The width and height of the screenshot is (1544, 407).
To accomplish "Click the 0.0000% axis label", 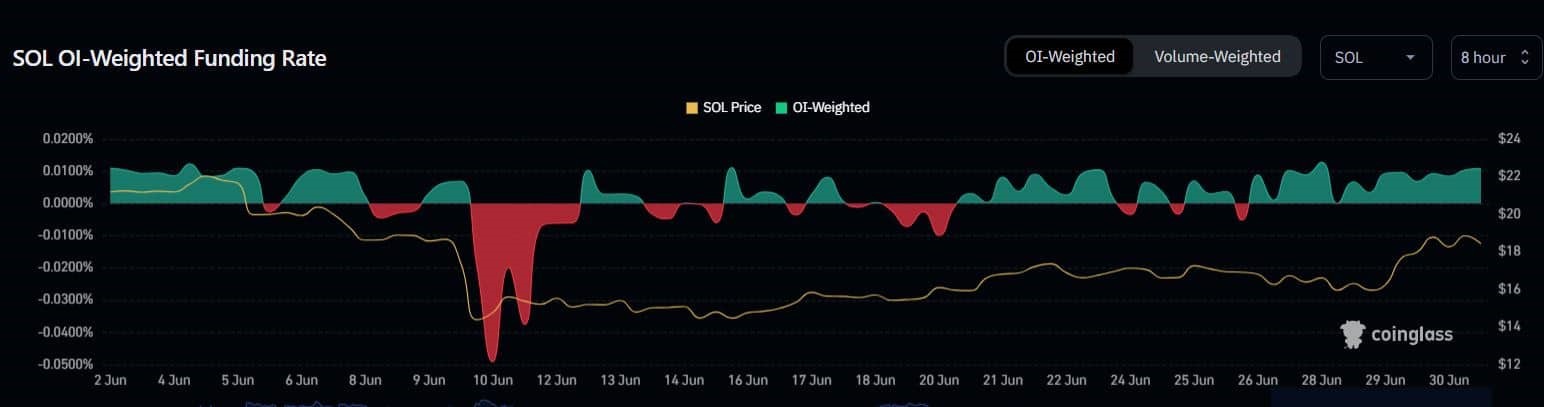I will pos(66,203).
